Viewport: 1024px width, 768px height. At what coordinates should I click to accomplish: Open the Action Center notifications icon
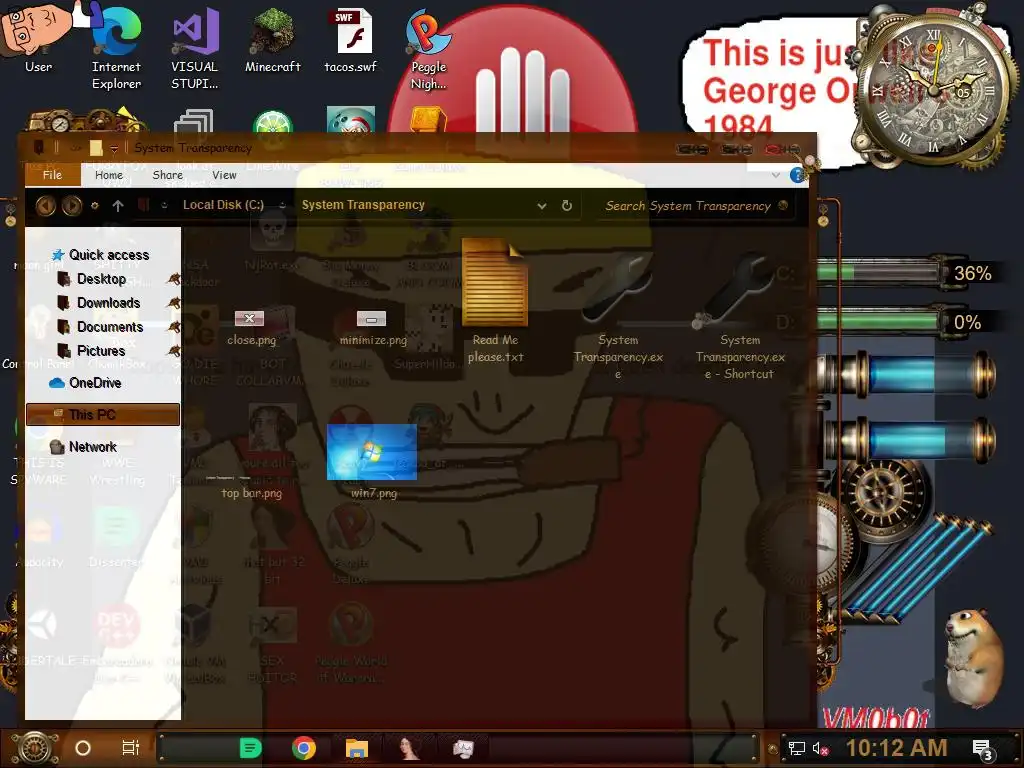pos(984,749)
